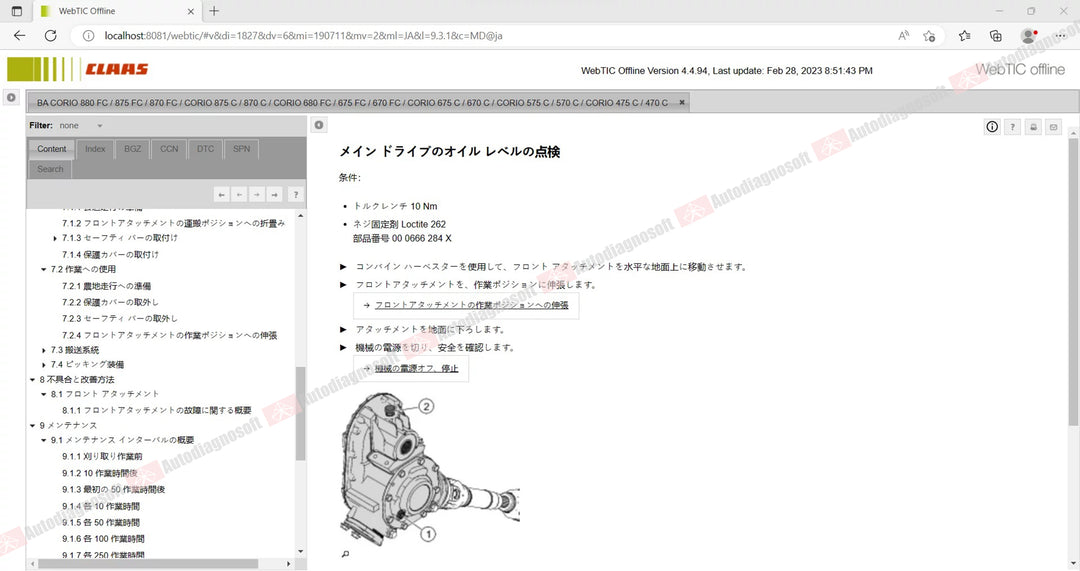Image resolution: width=1080 pixels, height=571 pixels.
Task: Open the Filter dropdown set to none
Action: point(81,125)
